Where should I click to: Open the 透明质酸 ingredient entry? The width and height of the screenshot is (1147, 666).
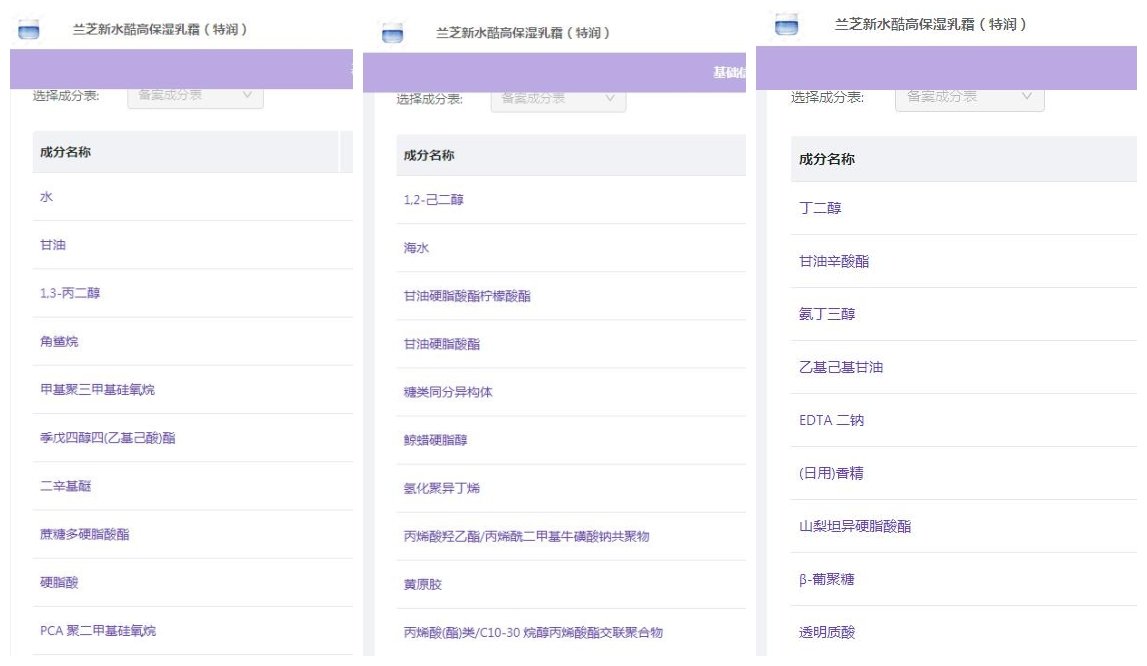(x=827, y=632)
